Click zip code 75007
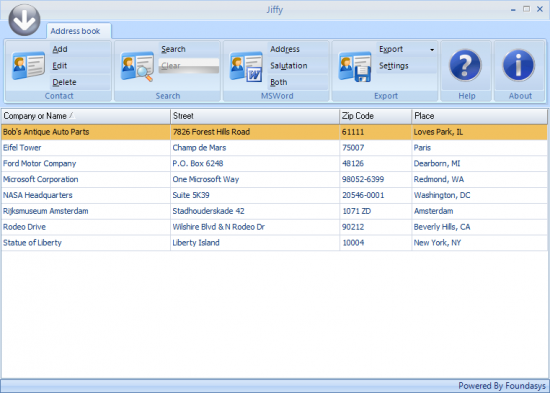The height and width of the screenshot is (393, 550). click(376, 148)
